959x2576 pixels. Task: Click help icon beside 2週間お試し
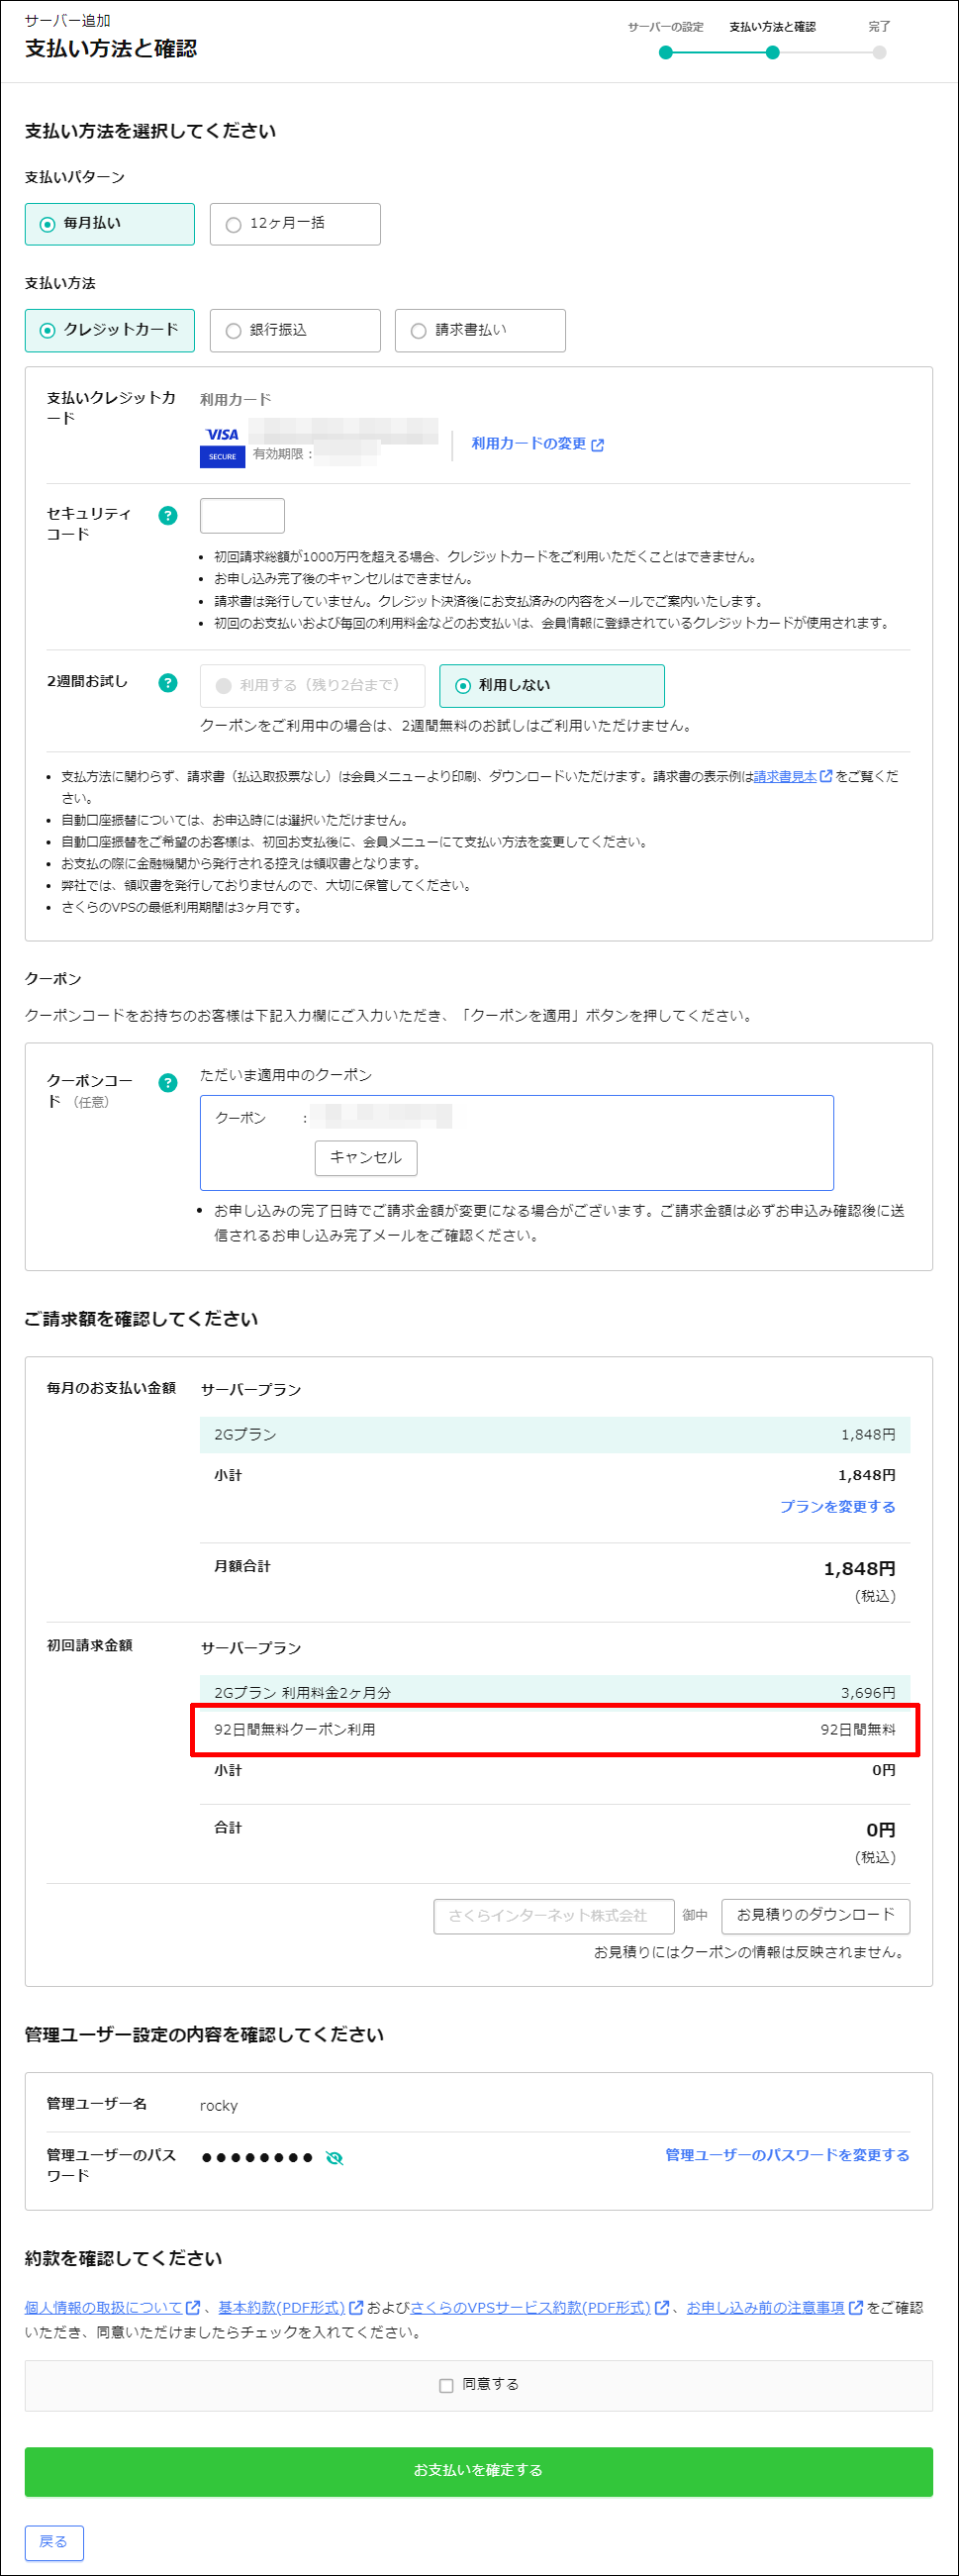168,683
